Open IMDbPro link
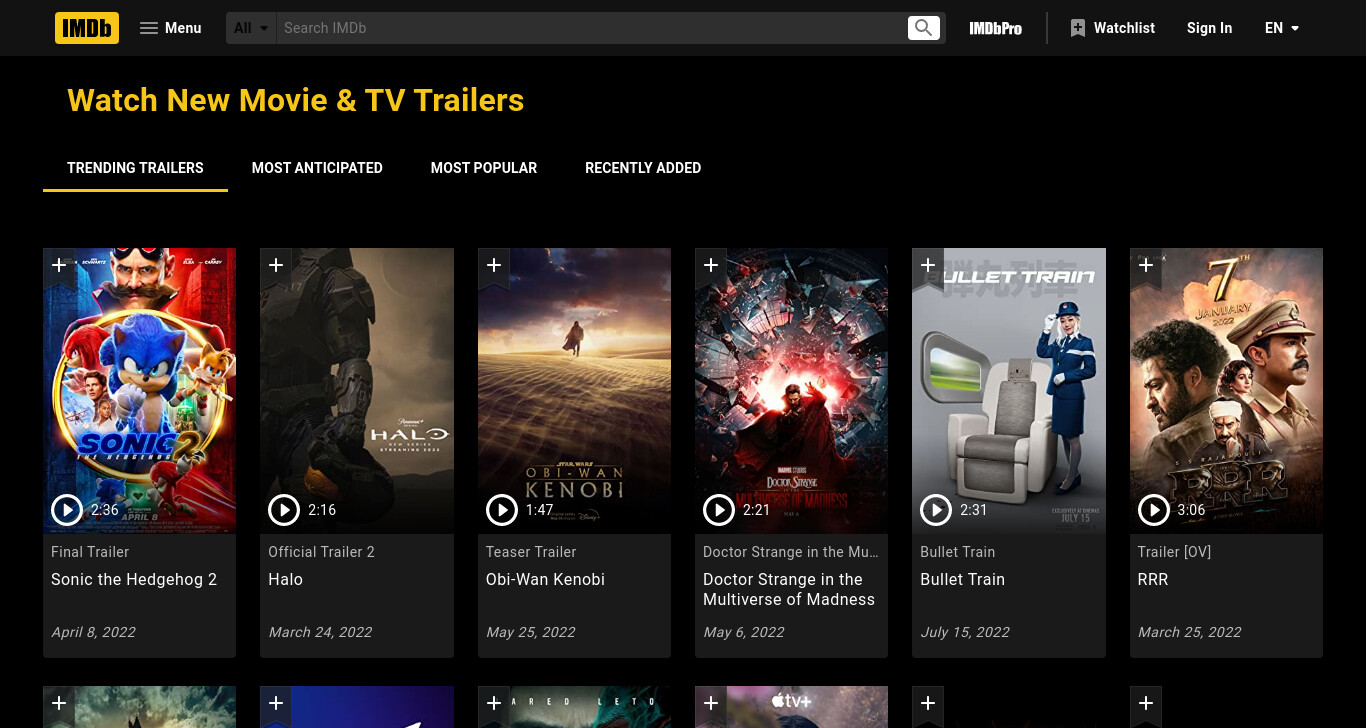This screenshot has width=1366, height=728. coord(995,28)
